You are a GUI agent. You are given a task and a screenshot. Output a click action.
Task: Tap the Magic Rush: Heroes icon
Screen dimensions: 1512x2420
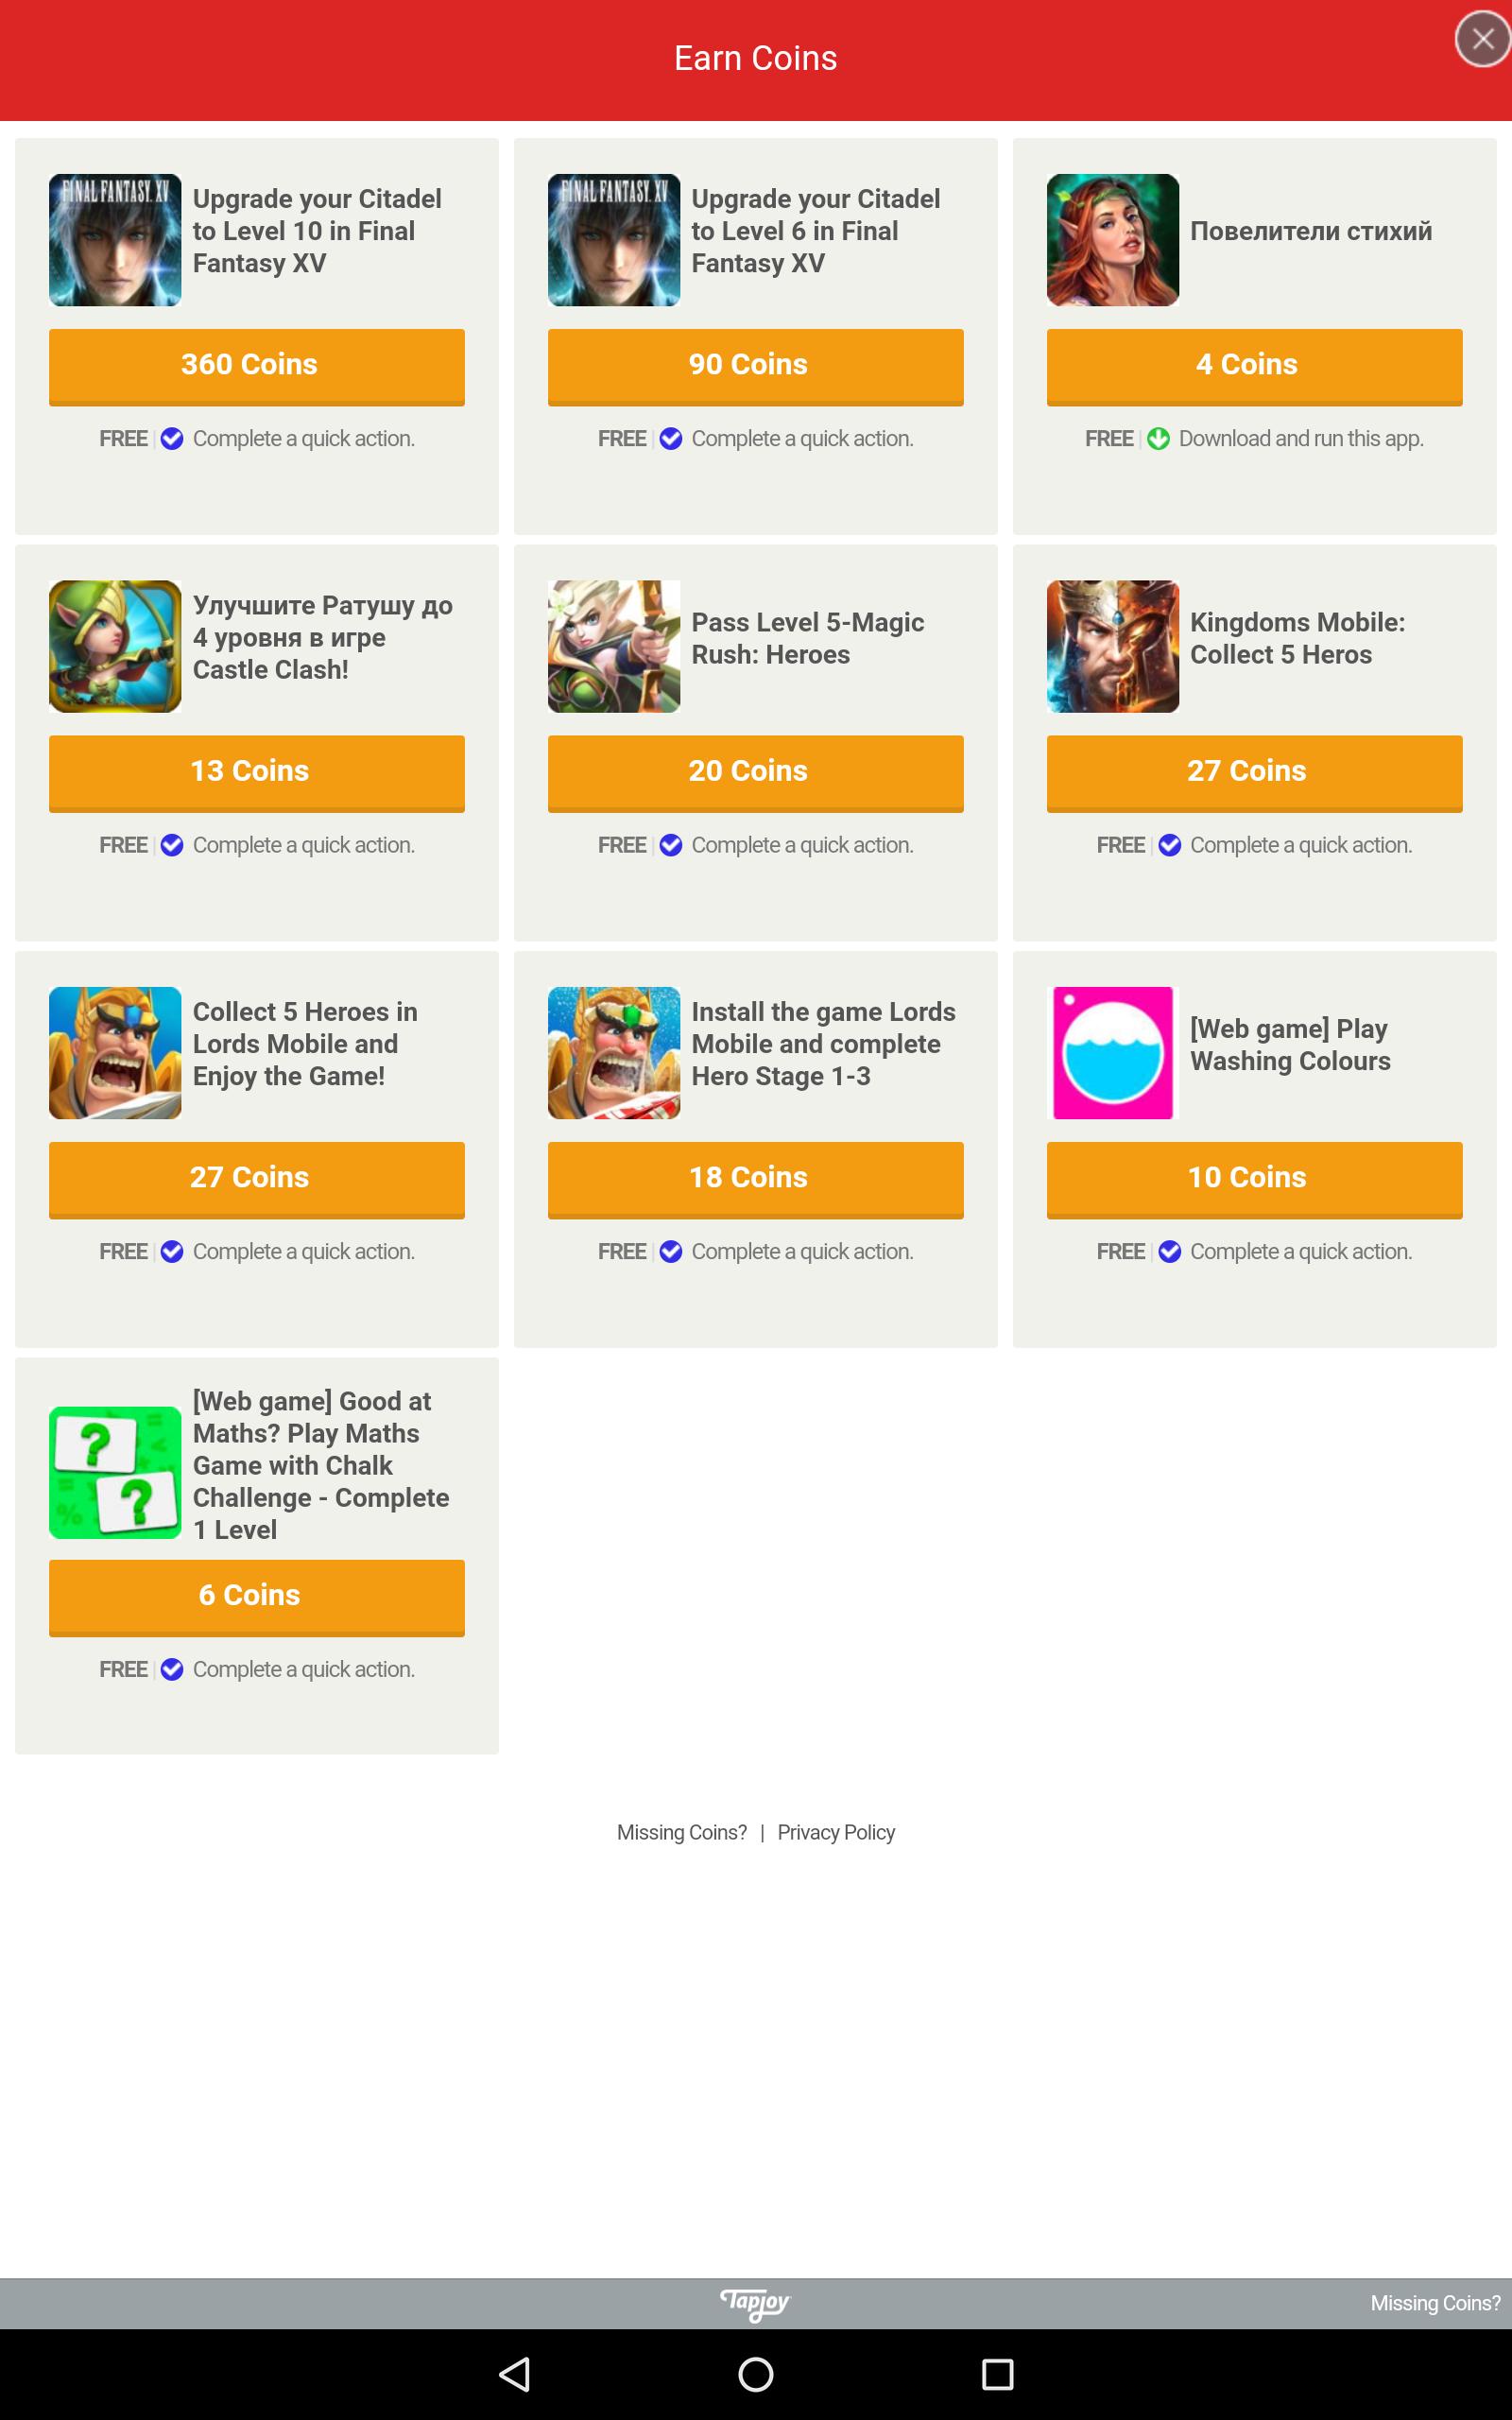pyautogui.click(x=614, y=646)
